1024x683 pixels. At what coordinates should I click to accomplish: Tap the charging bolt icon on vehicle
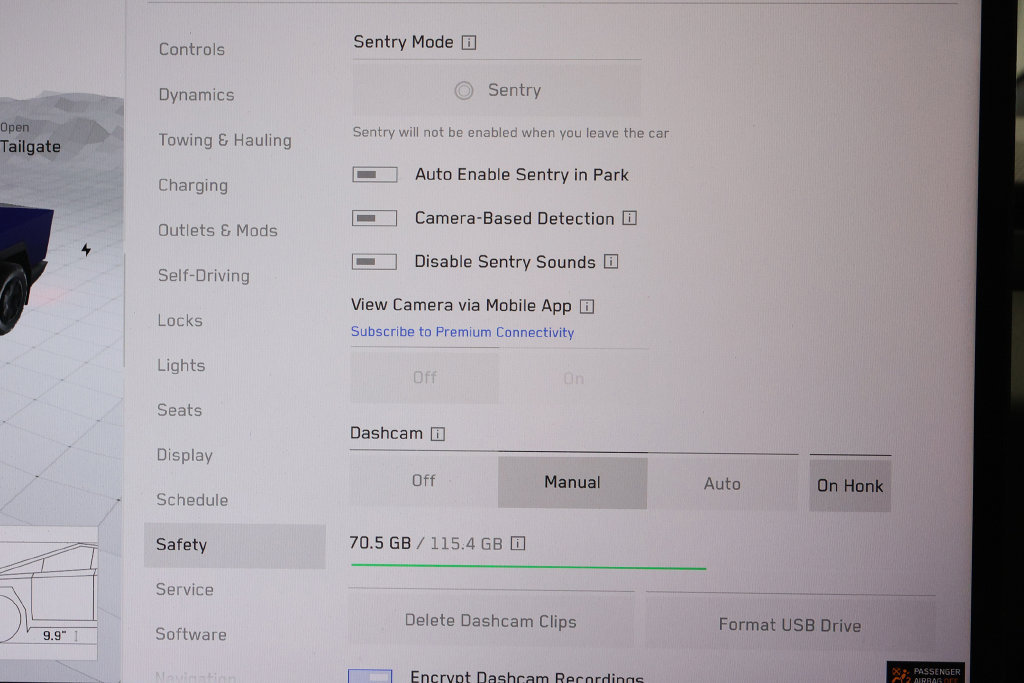tap(86, 250)
